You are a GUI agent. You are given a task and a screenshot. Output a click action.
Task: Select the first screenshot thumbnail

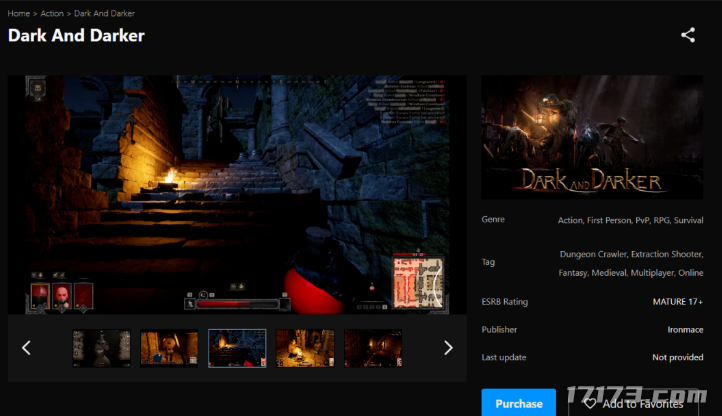pyautogui.click(x=101, y=348)
